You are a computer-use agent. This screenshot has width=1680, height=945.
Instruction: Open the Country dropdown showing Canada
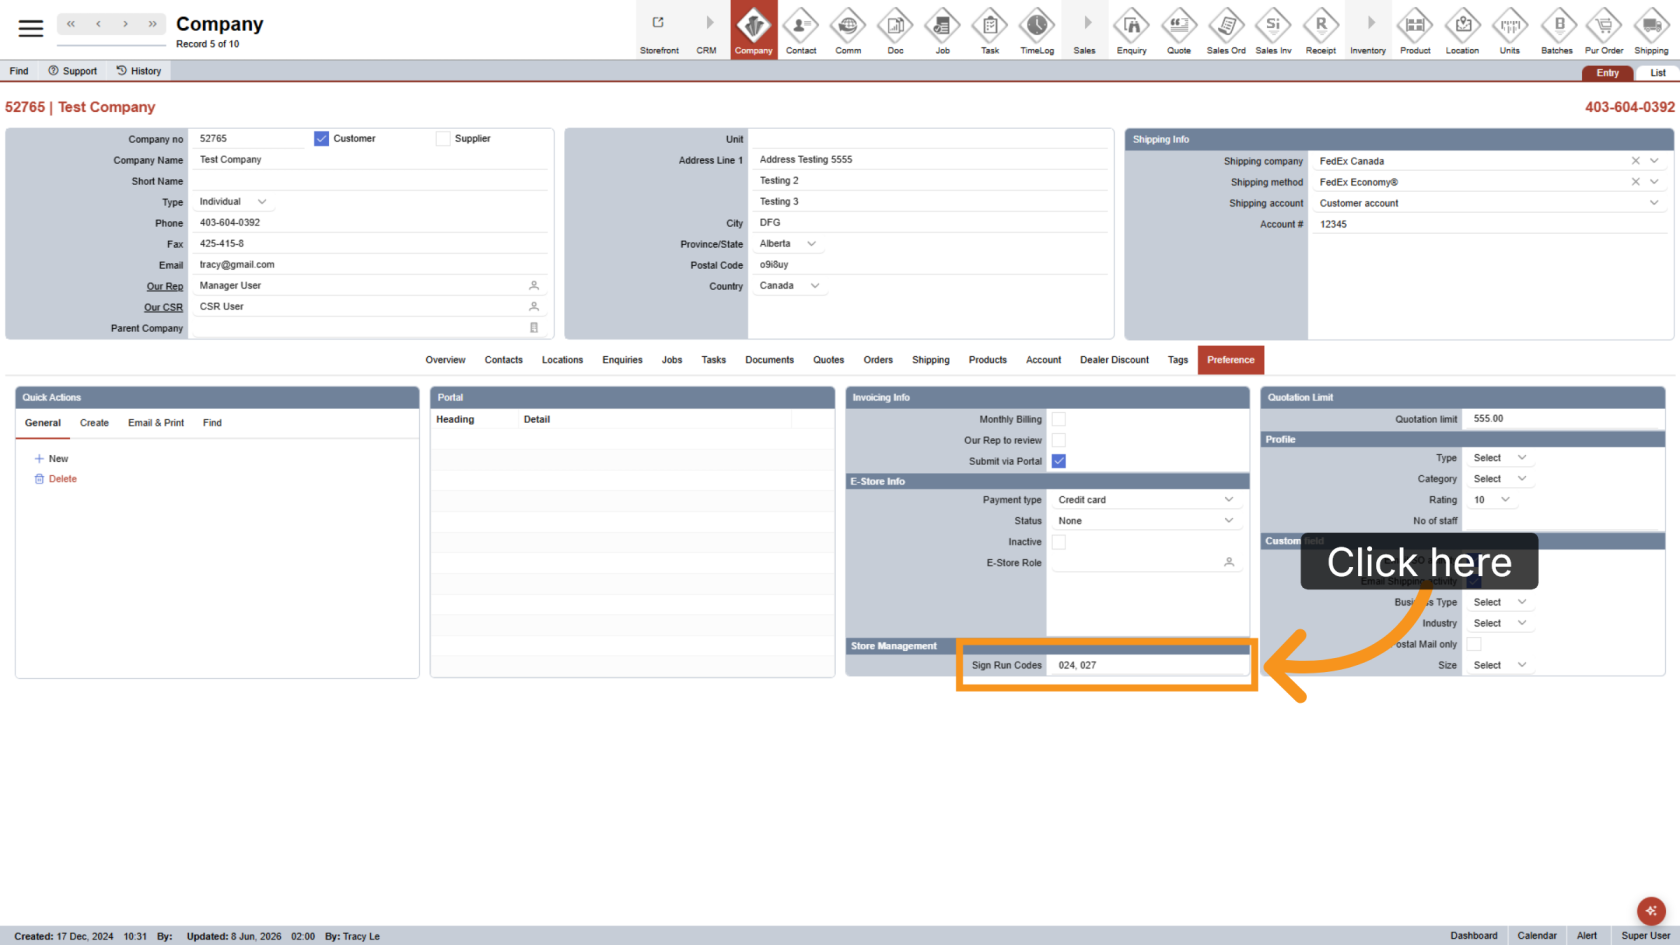(x=789, y=286)
